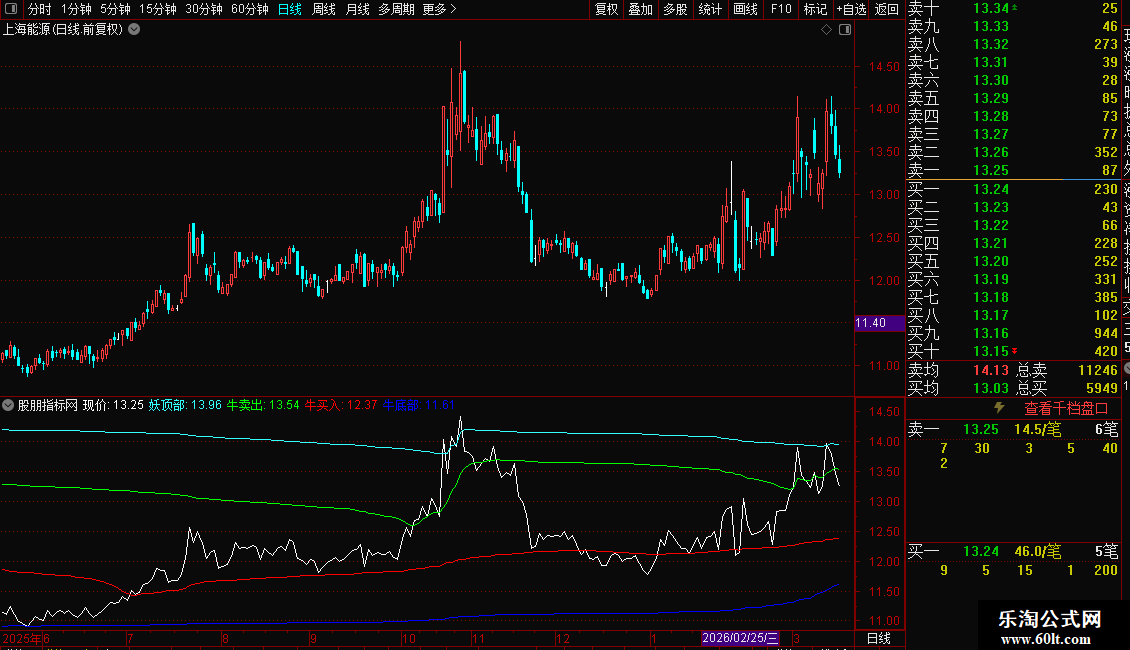1130x650 pixels.
Task: Click the 现价: 13.25 indicator value
Action: (x=113, y=405)
